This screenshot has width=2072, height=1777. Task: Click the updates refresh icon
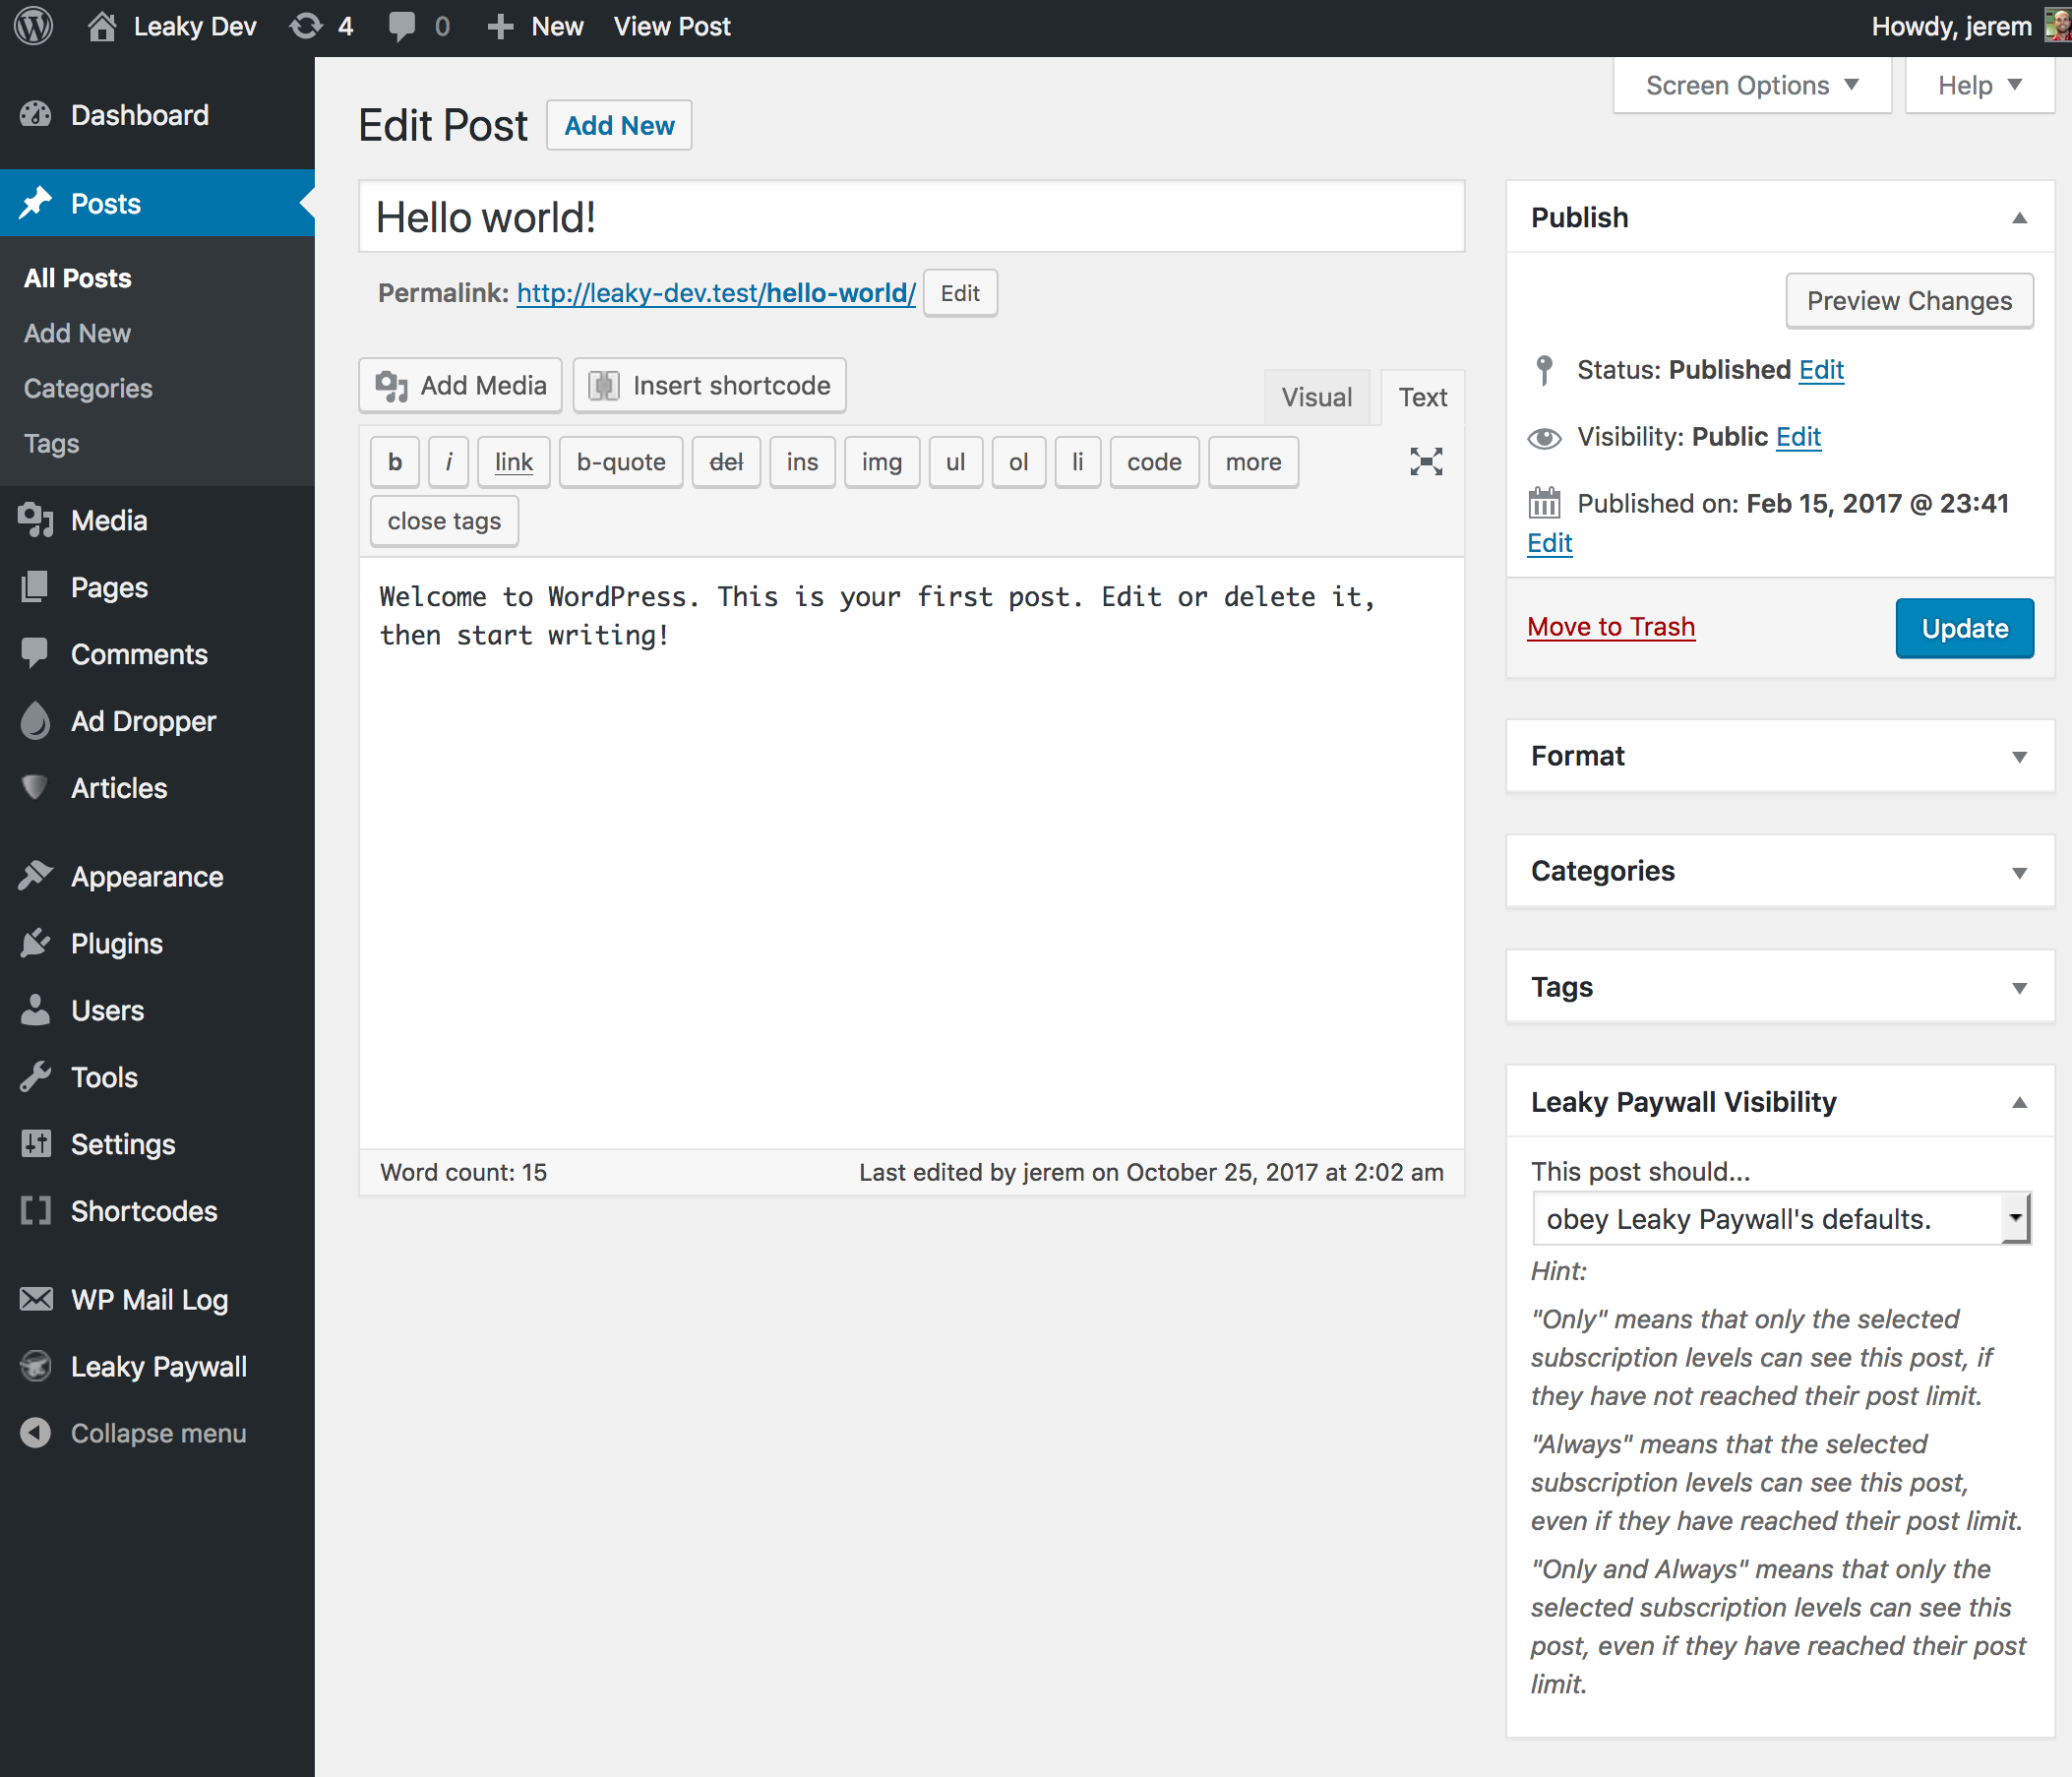coord(306,26)
